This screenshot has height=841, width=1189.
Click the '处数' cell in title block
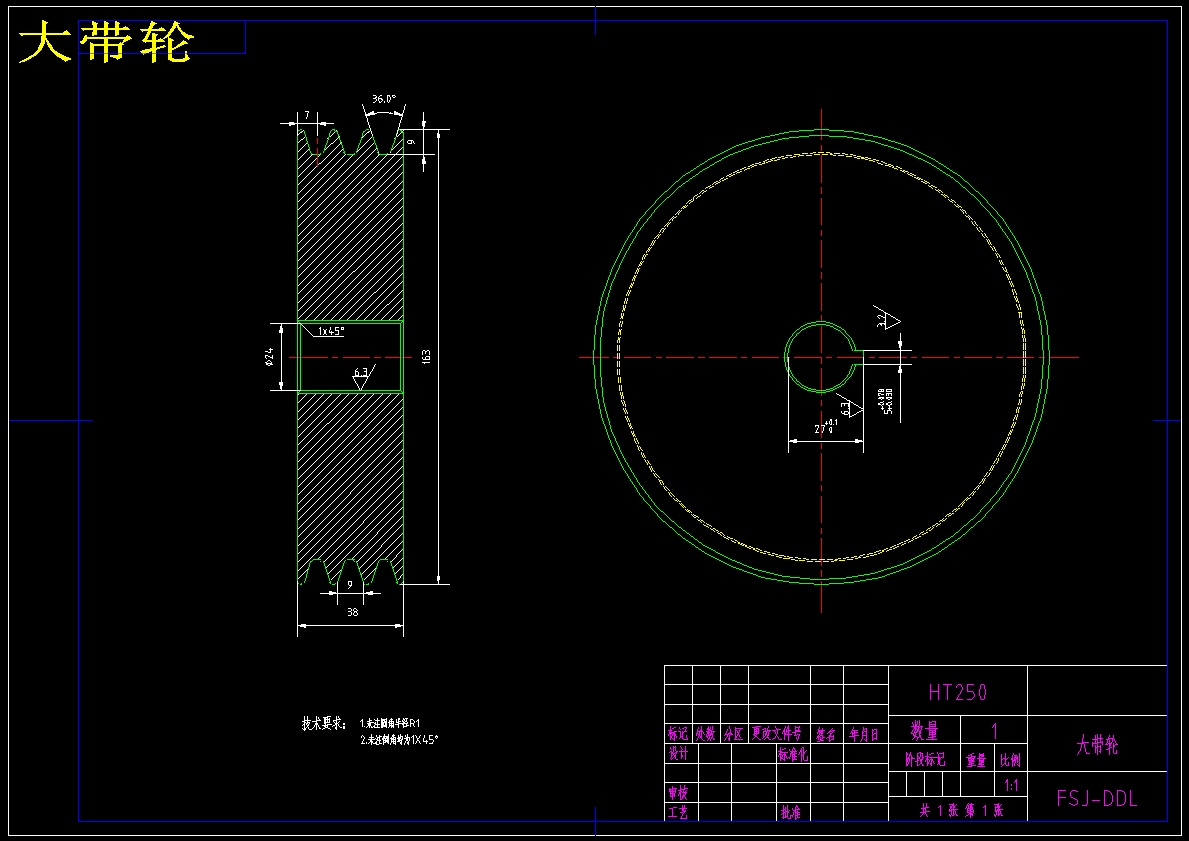(x=706, y=733)
